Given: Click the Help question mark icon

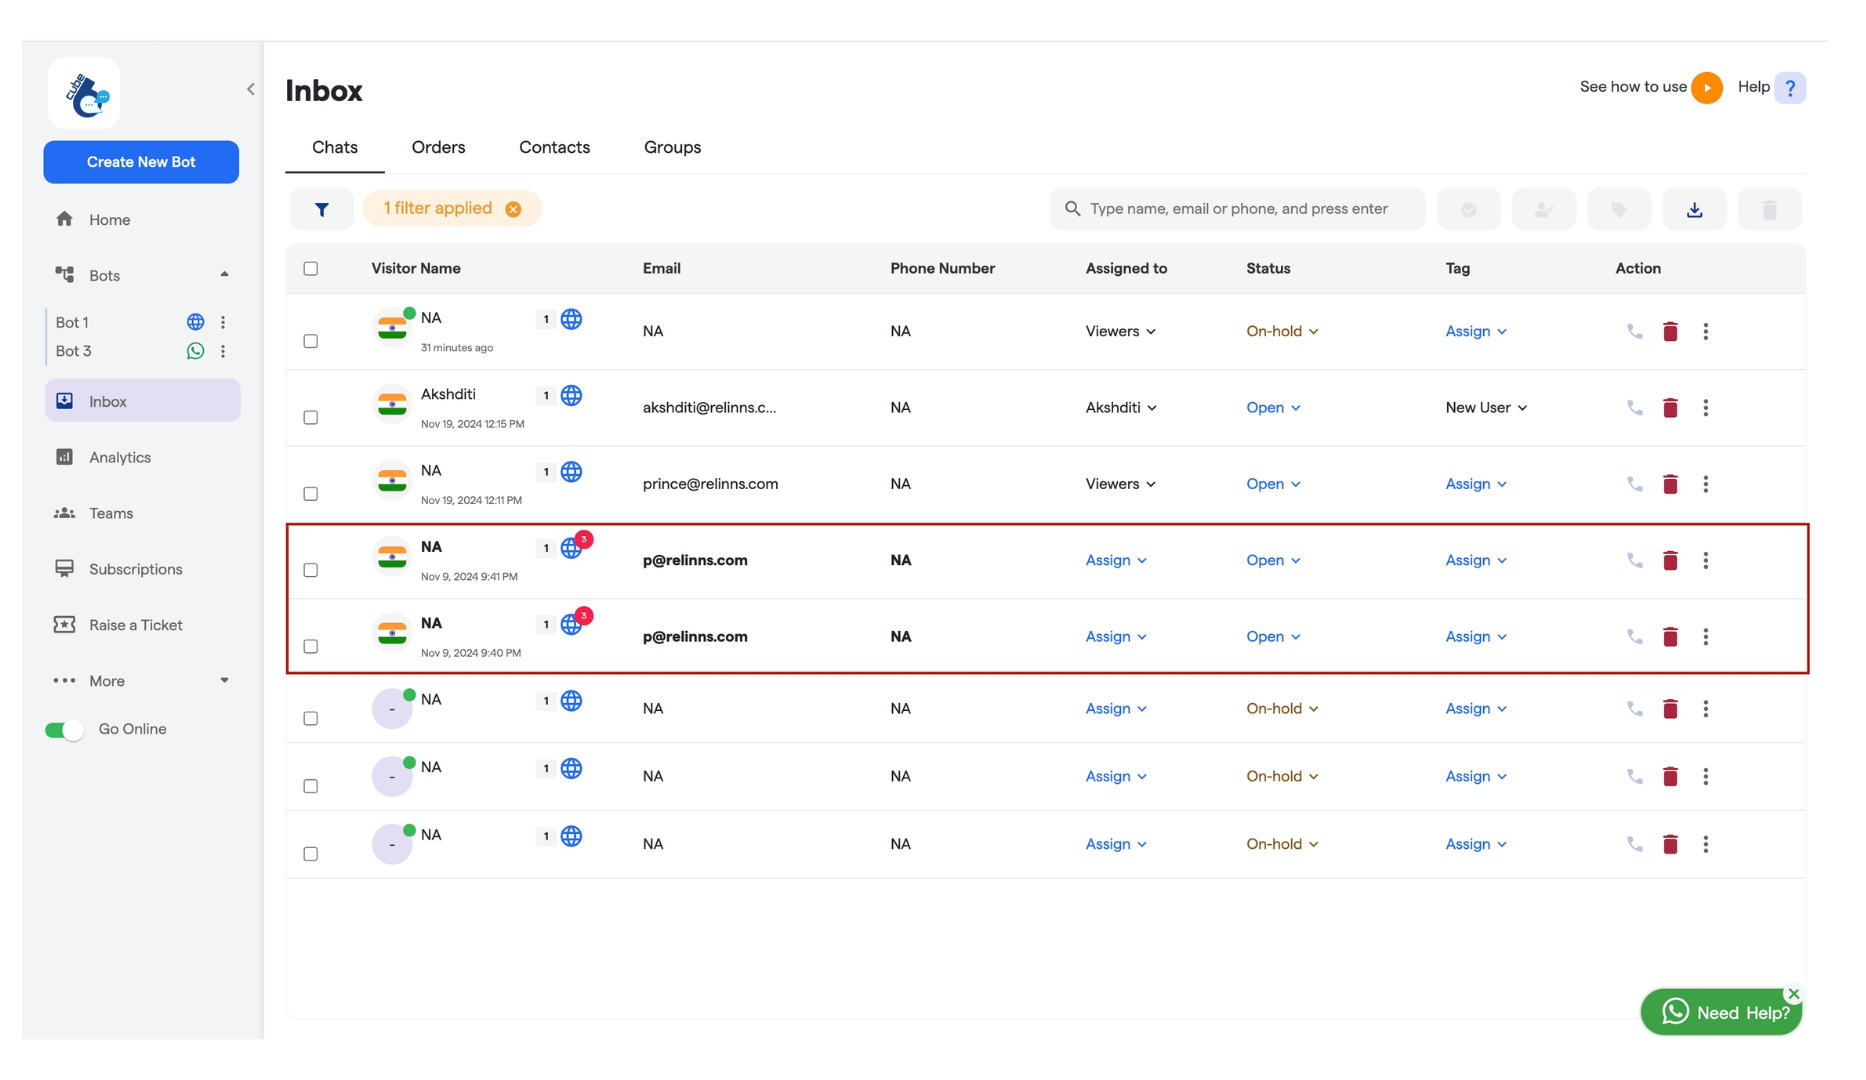Looking at the screenshot, I should (1790, 88).
